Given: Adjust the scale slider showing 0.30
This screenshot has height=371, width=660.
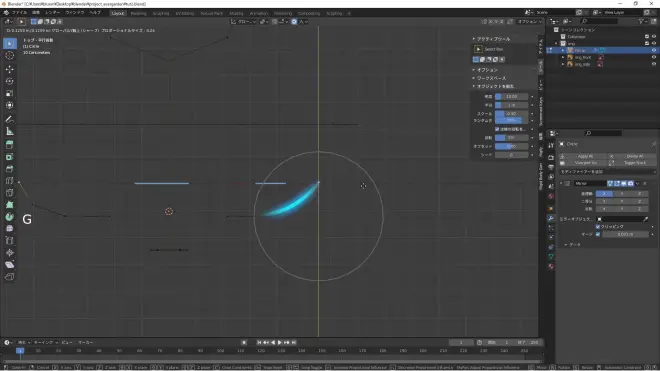Looking at the screenshot, I should point(511,114).
